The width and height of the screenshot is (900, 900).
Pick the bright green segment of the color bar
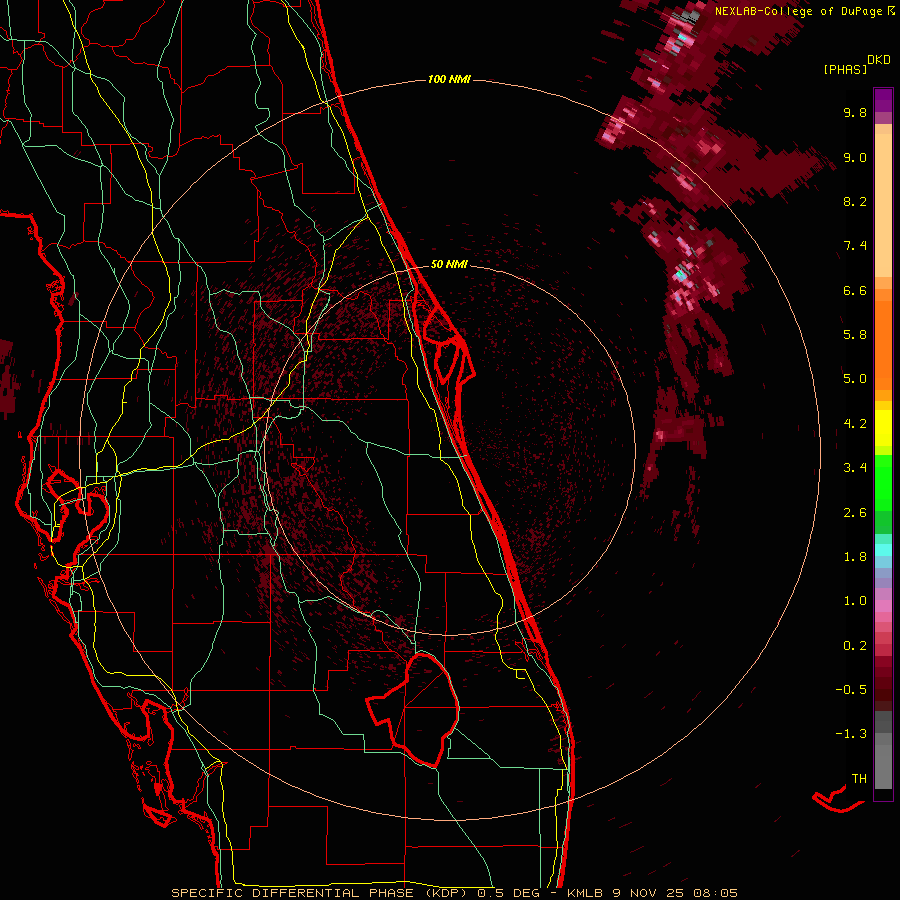pyautogui.click(x=883, y=481)
